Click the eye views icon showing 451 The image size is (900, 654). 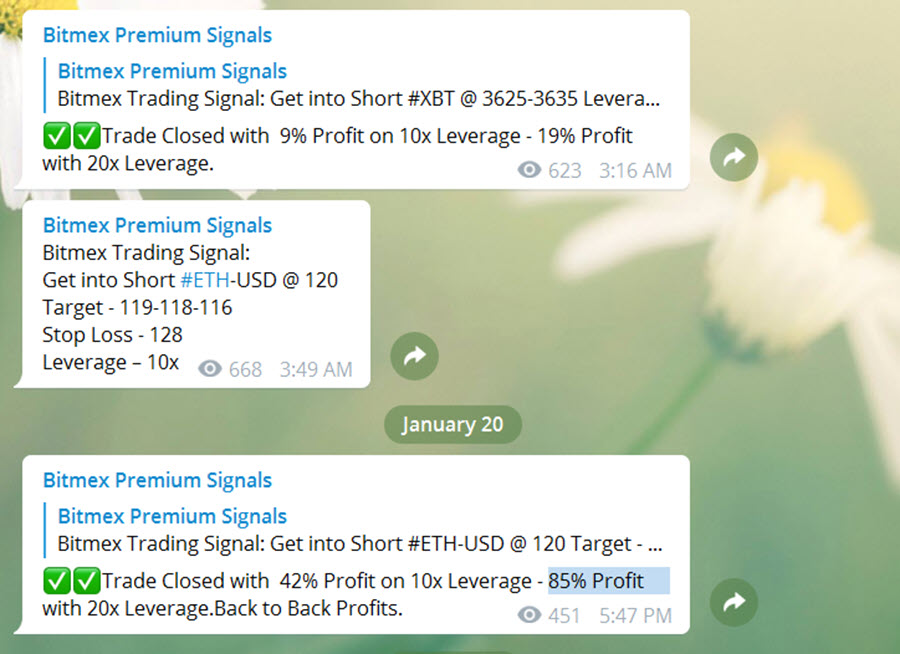coord(529,615)
